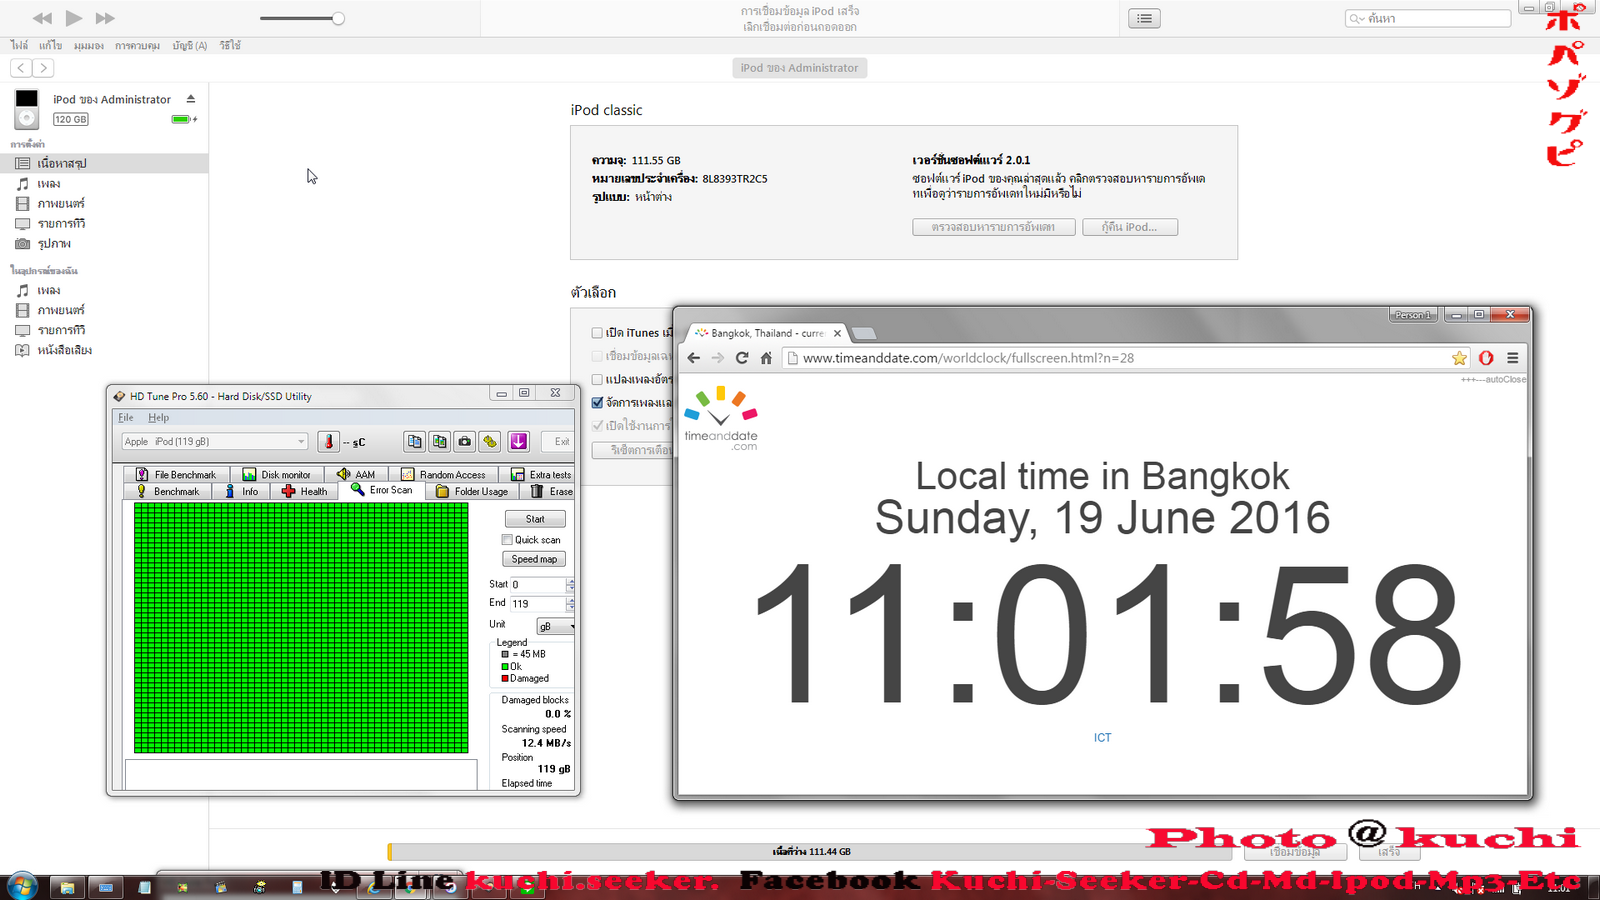Image resolution: width=1600 pixels, height=900 pixels.
Task: Open ไฟล์ menu in iTunes
Action: pyautogui.click(x=19, y=46)
